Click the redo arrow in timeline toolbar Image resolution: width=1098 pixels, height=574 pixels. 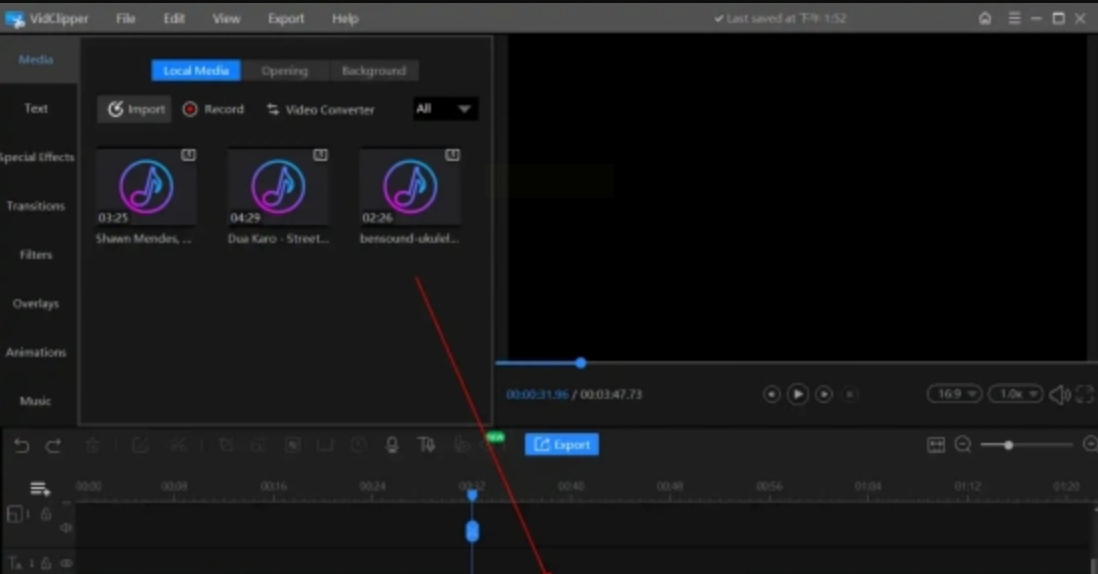[x=54, y=445]
